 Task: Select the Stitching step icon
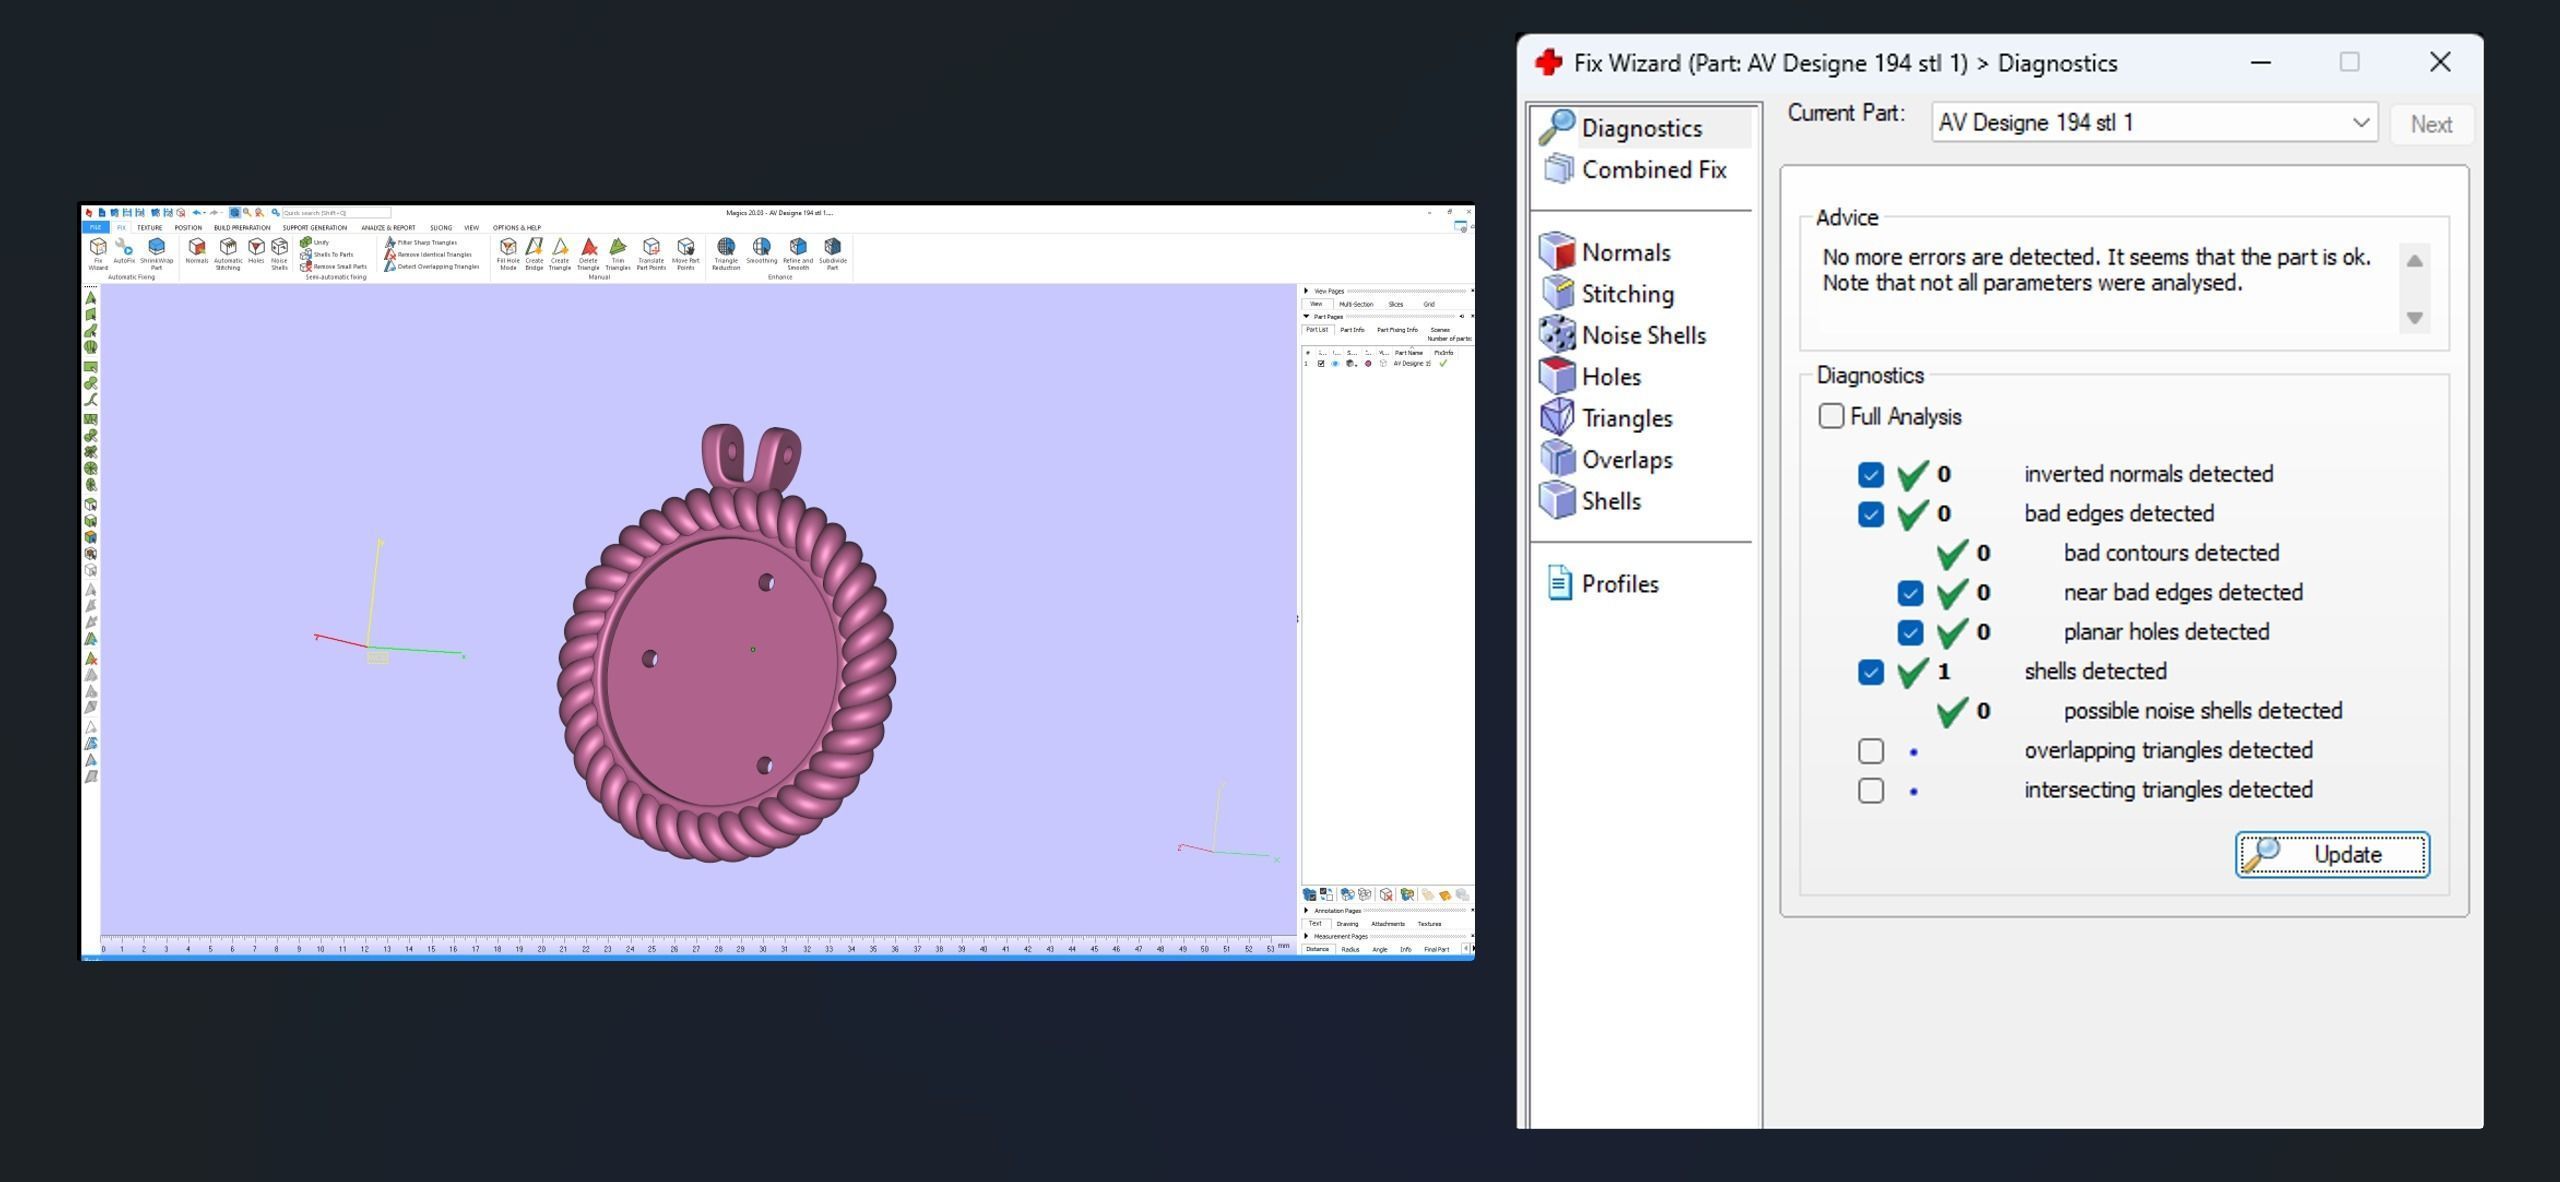click(x=1558, y=293)
